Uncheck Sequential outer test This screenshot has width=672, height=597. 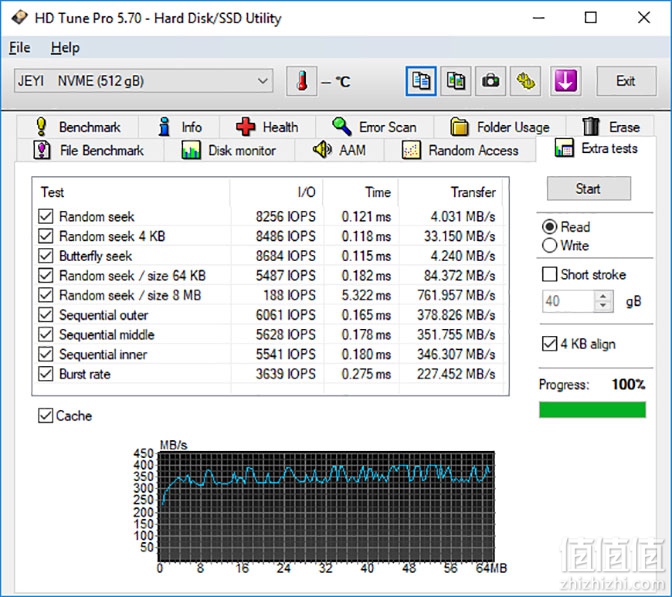45,315
